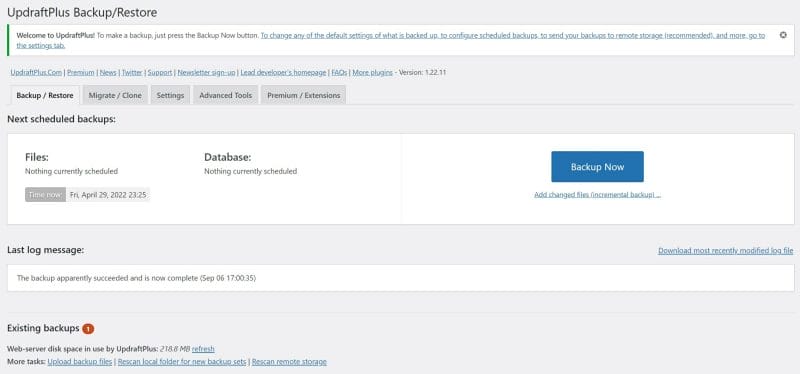Open the Premium link in header links
The width and height of the screenshot is (800, 374).
(x=81, y=72)
